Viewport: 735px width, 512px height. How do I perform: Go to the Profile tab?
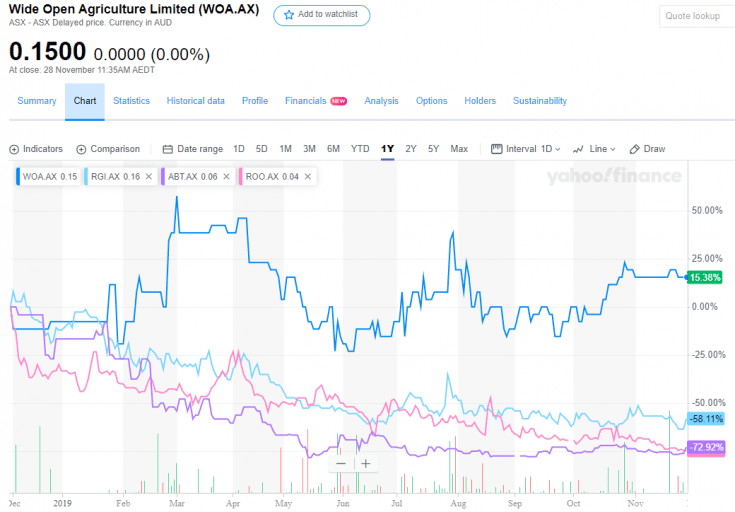point(255,101)
